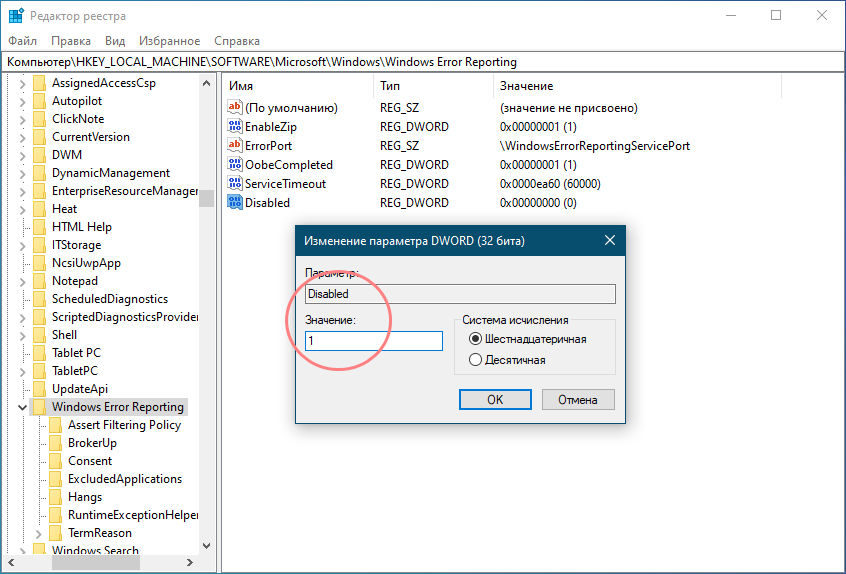
Task: Select the Десятичная radio button
Action: point(475,360)
